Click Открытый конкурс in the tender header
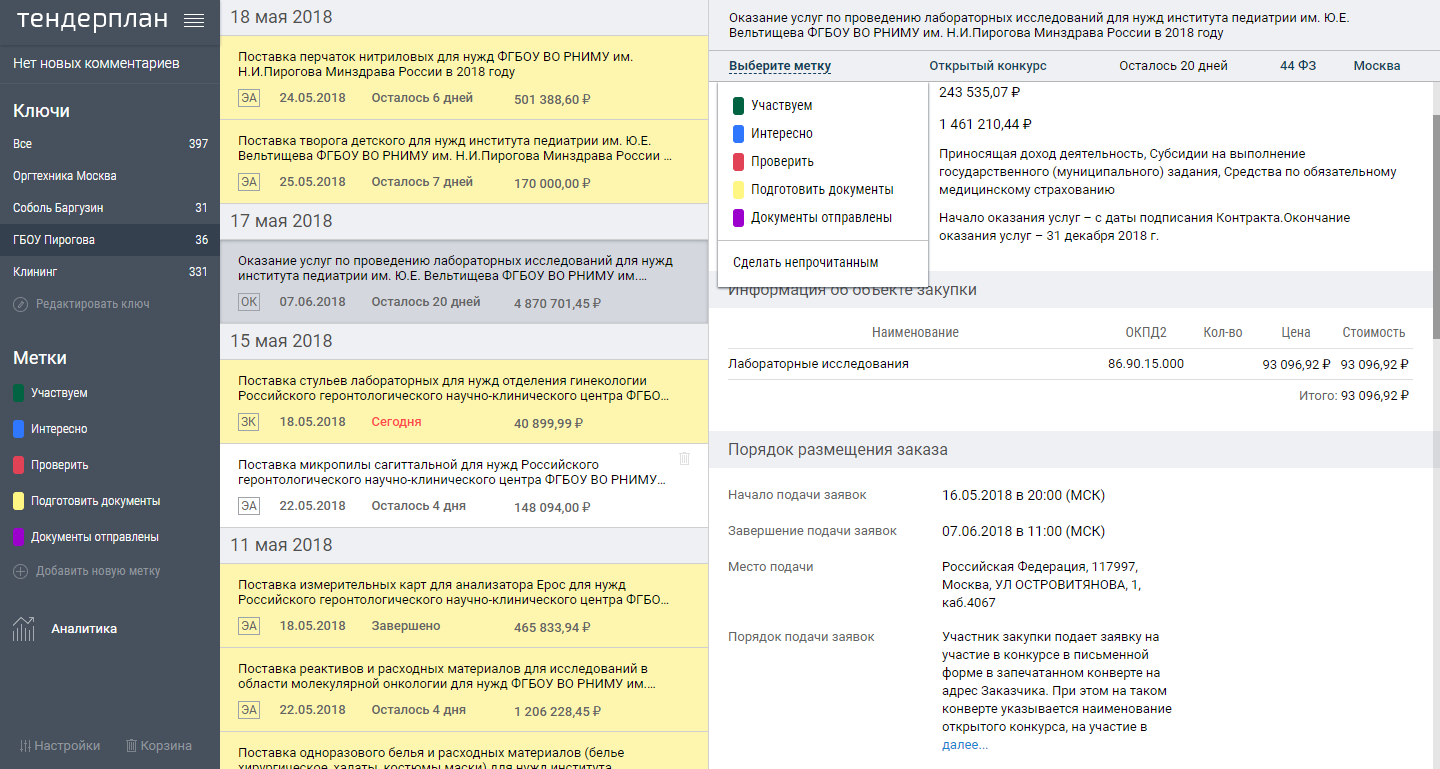Screen dimensions: 1440x769 point(988,66)
